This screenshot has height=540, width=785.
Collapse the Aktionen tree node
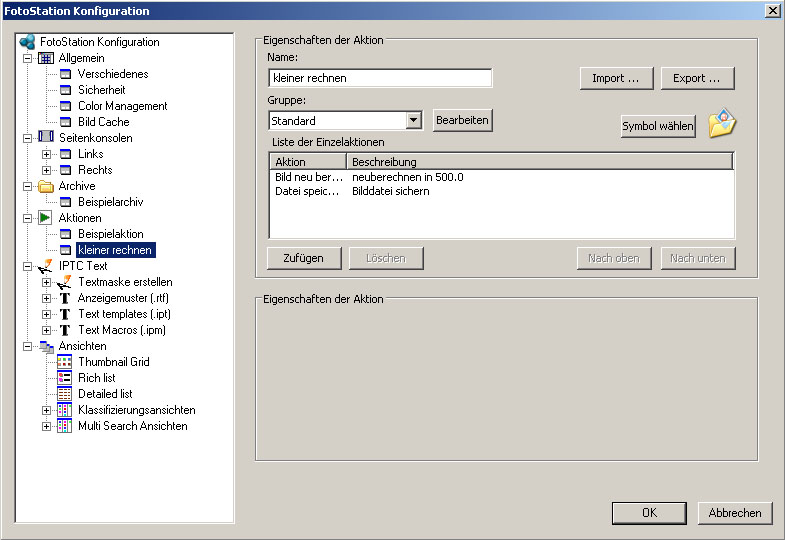pos(28,218)
